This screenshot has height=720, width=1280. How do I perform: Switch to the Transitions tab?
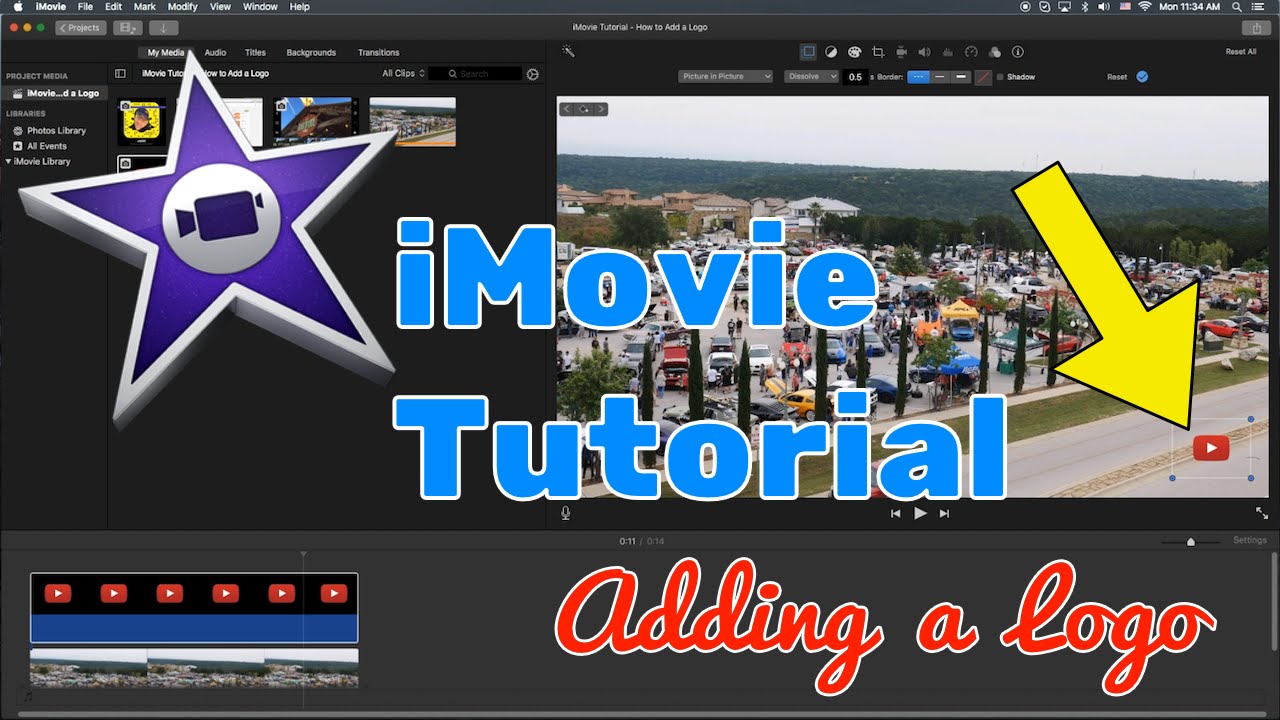[379, 53]
